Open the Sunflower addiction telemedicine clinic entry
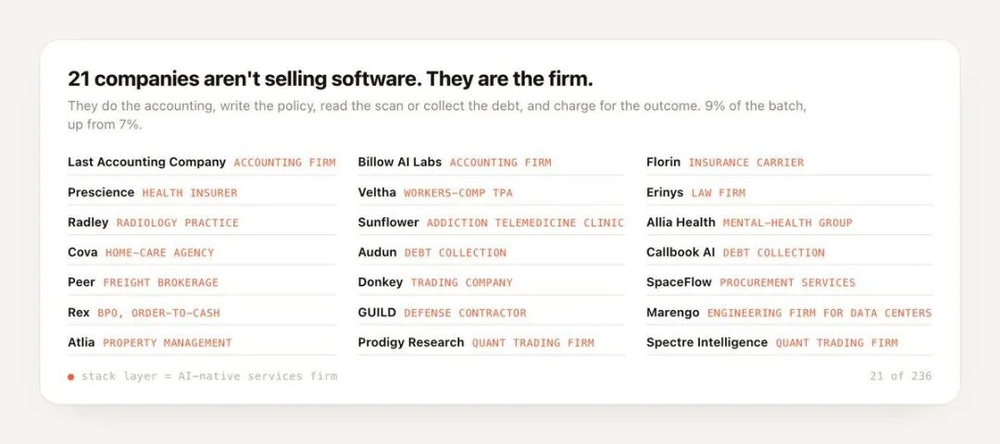The width and height of the screenshot is (1000, 444). point(491,223)
